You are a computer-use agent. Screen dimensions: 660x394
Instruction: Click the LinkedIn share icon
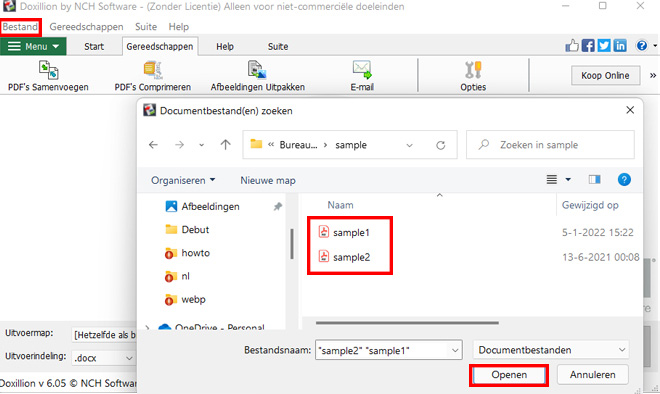(620, 45)
